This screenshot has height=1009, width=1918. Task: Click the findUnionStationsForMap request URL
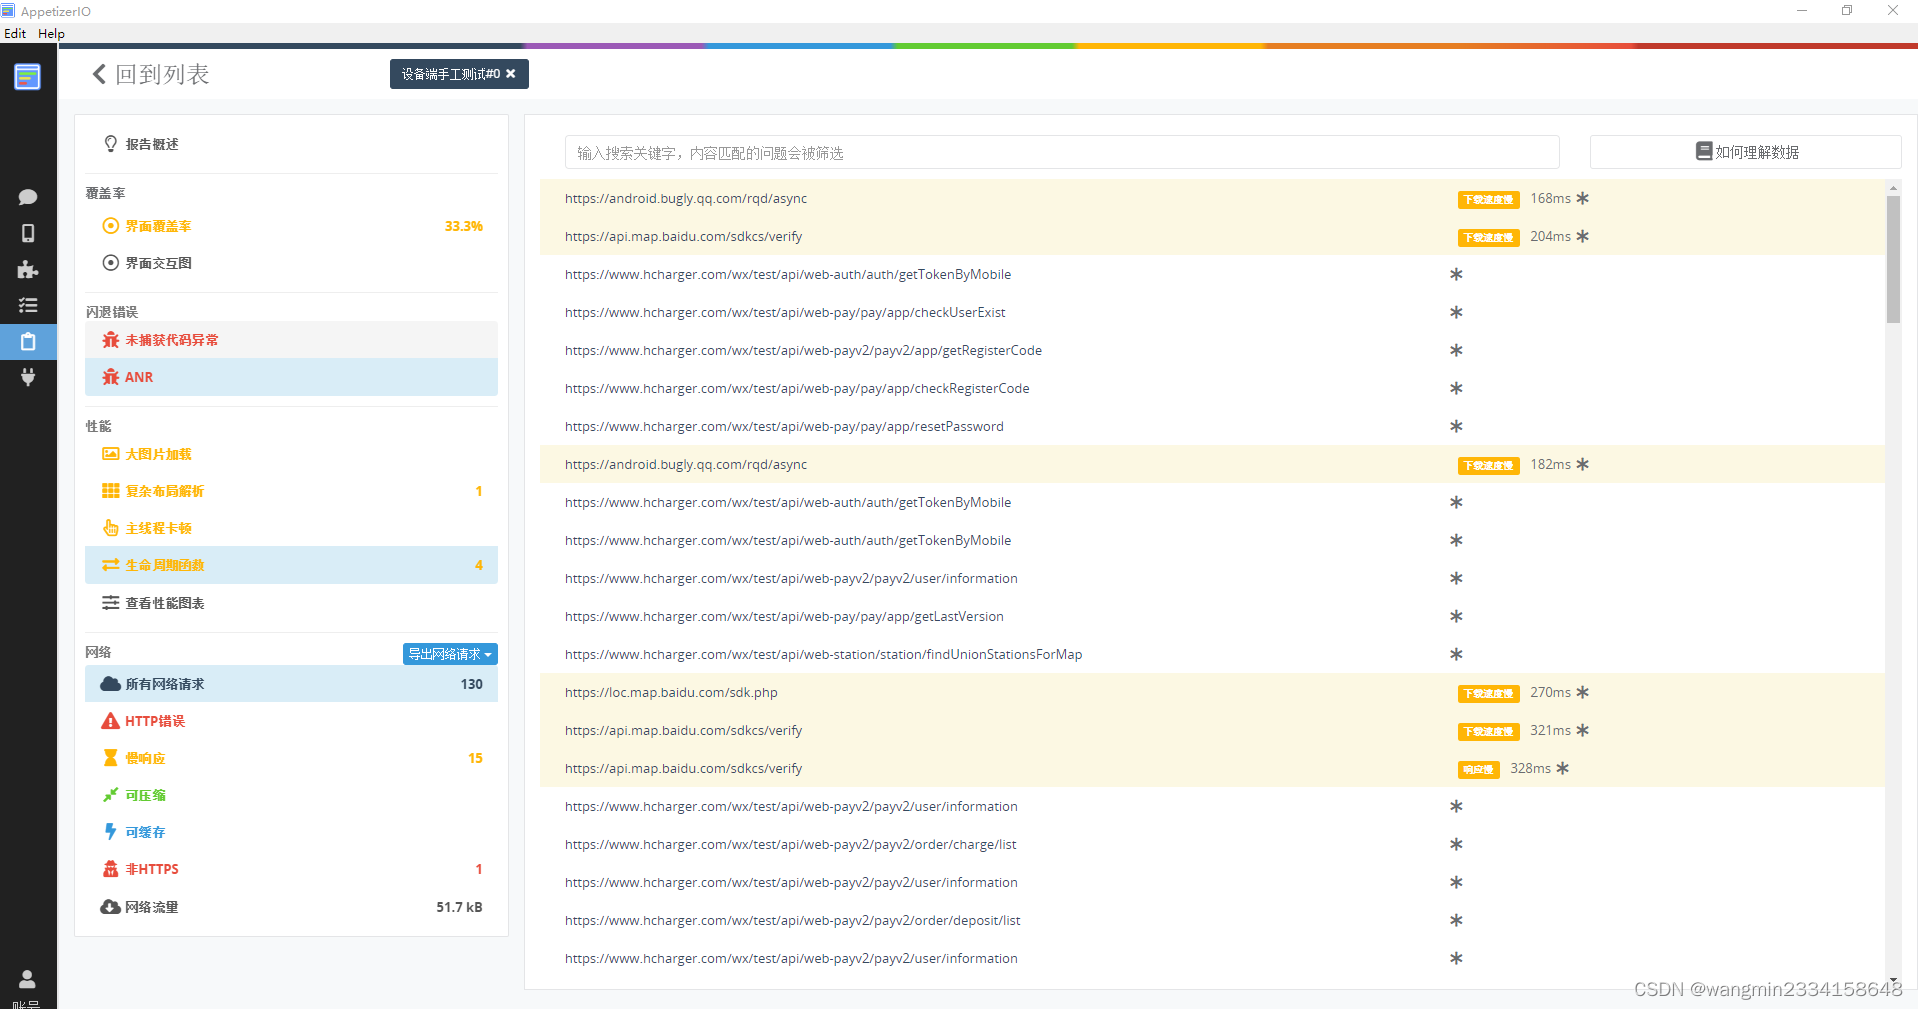pos(823,654)
